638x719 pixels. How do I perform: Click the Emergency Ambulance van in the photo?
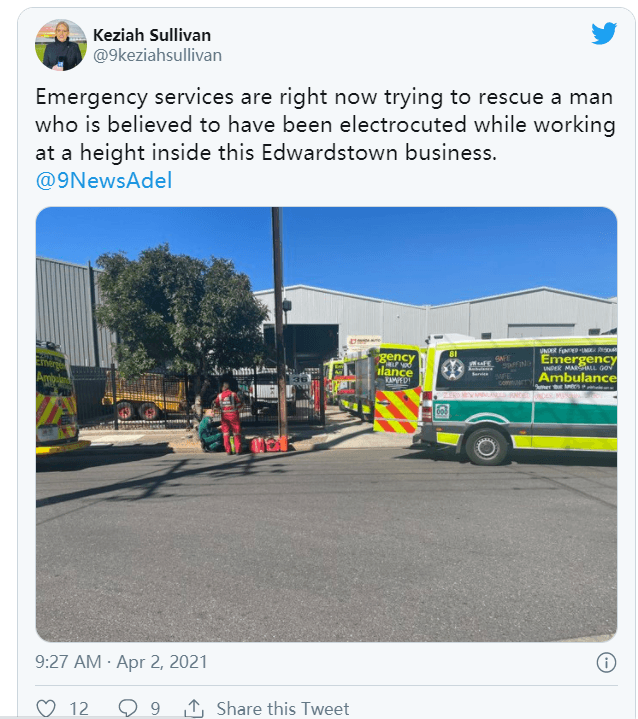tap(519, 400)
